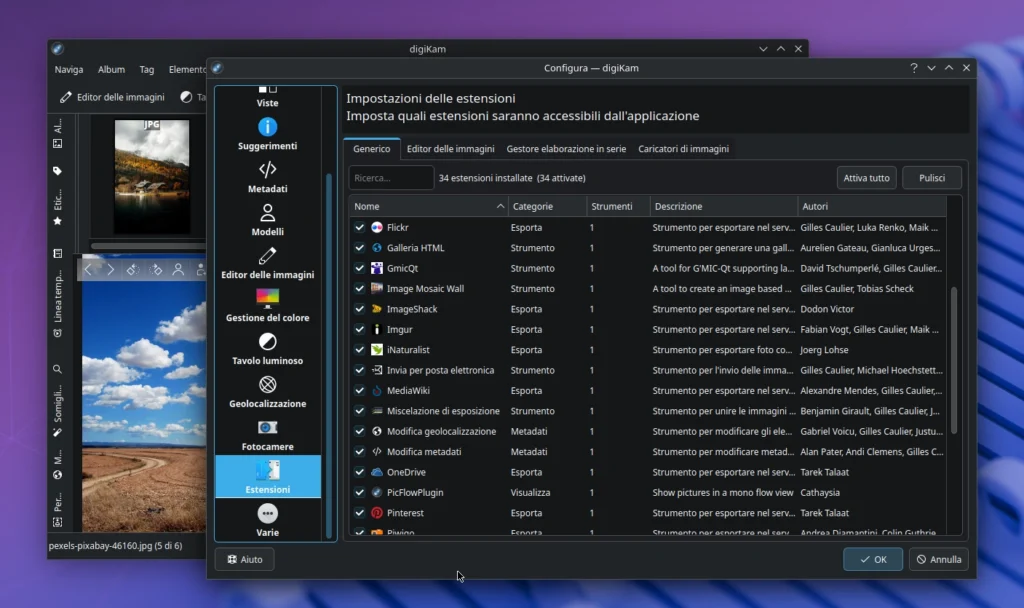Go to the next image using forward arrow
Screen dimensions: 1024x608
pos(110,269)
